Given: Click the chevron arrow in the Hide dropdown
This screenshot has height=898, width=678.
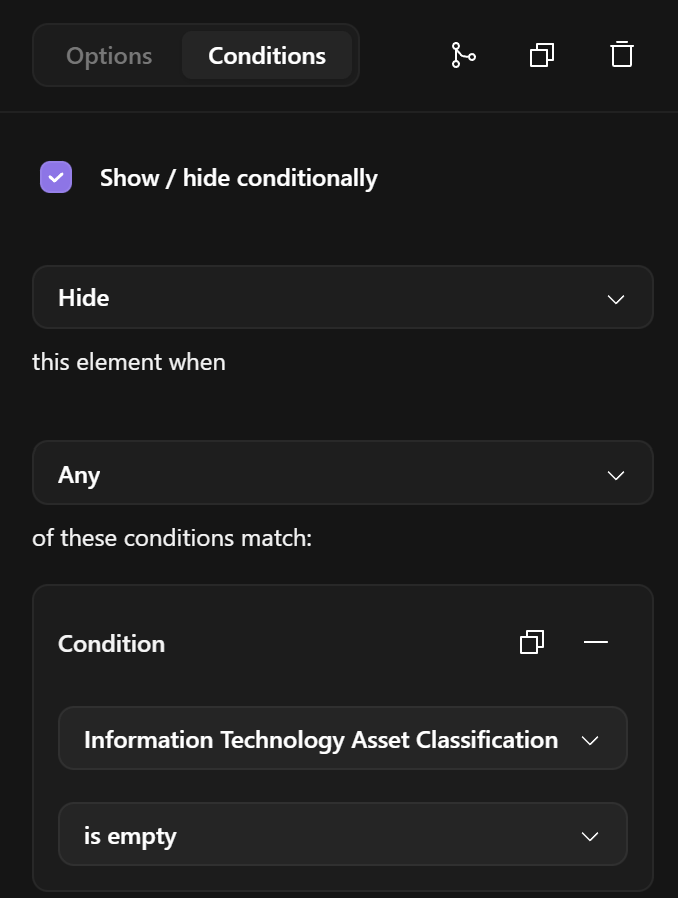Looking at the screenshot, I should 616,298.
